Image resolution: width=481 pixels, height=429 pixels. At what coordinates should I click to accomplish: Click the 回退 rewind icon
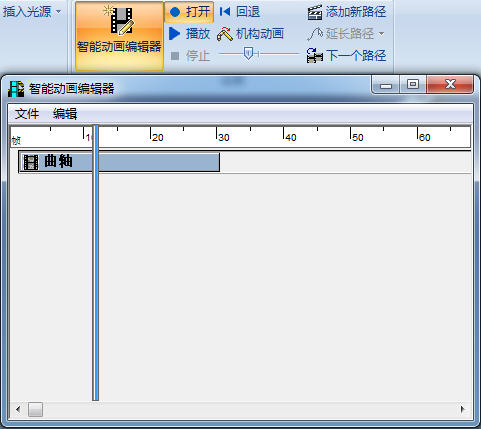pyautogui.click(x=225, y=12)
